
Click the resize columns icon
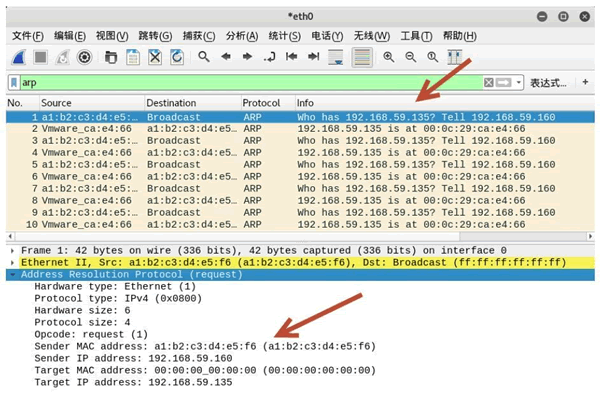pos(455,57)
